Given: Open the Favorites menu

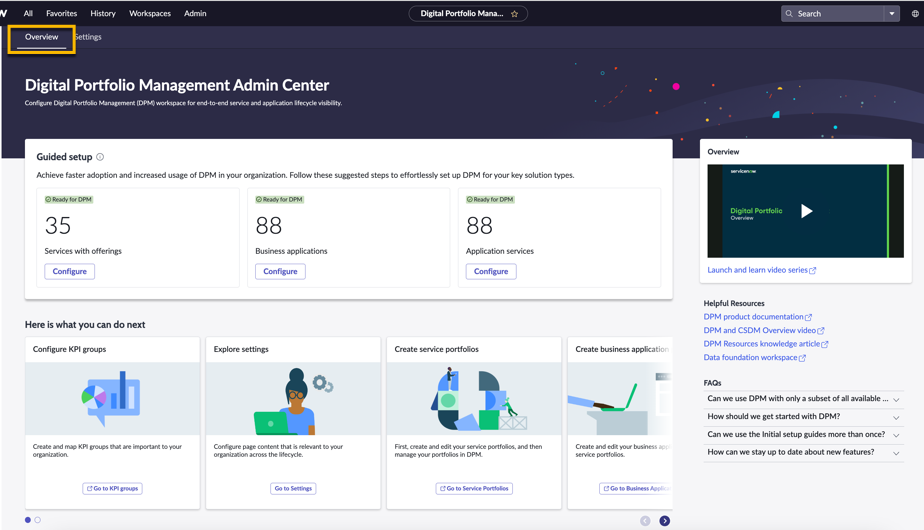Looking at the screenshot, I should tap(61, 13).
